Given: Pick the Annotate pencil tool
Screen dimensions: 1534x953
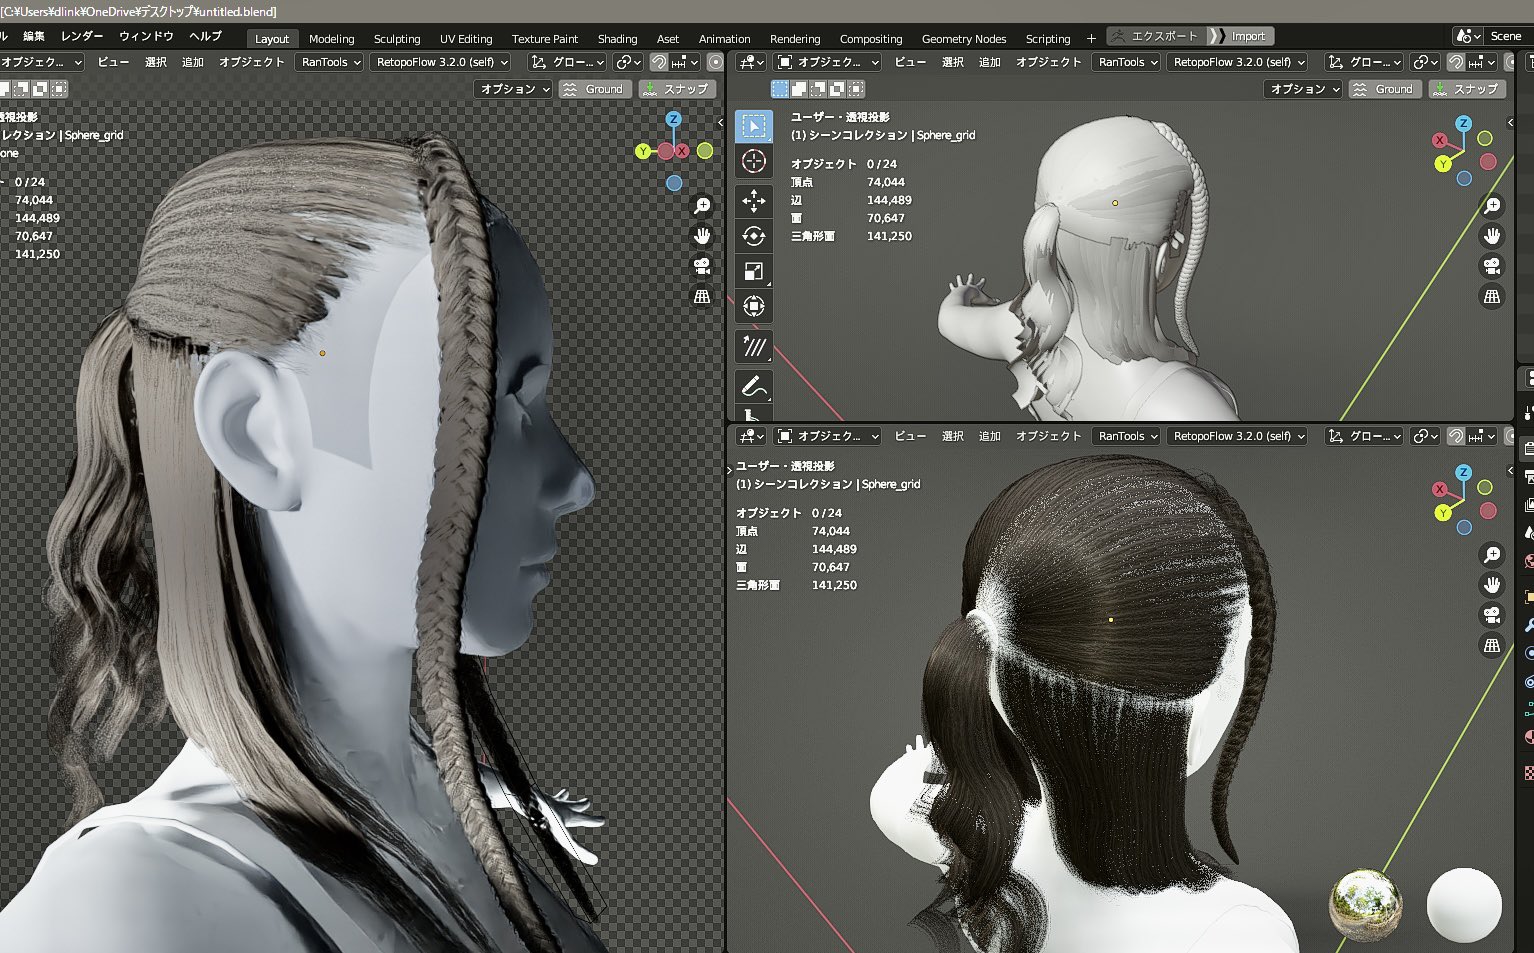Looking at the screenshot, I should click(754, 386).
